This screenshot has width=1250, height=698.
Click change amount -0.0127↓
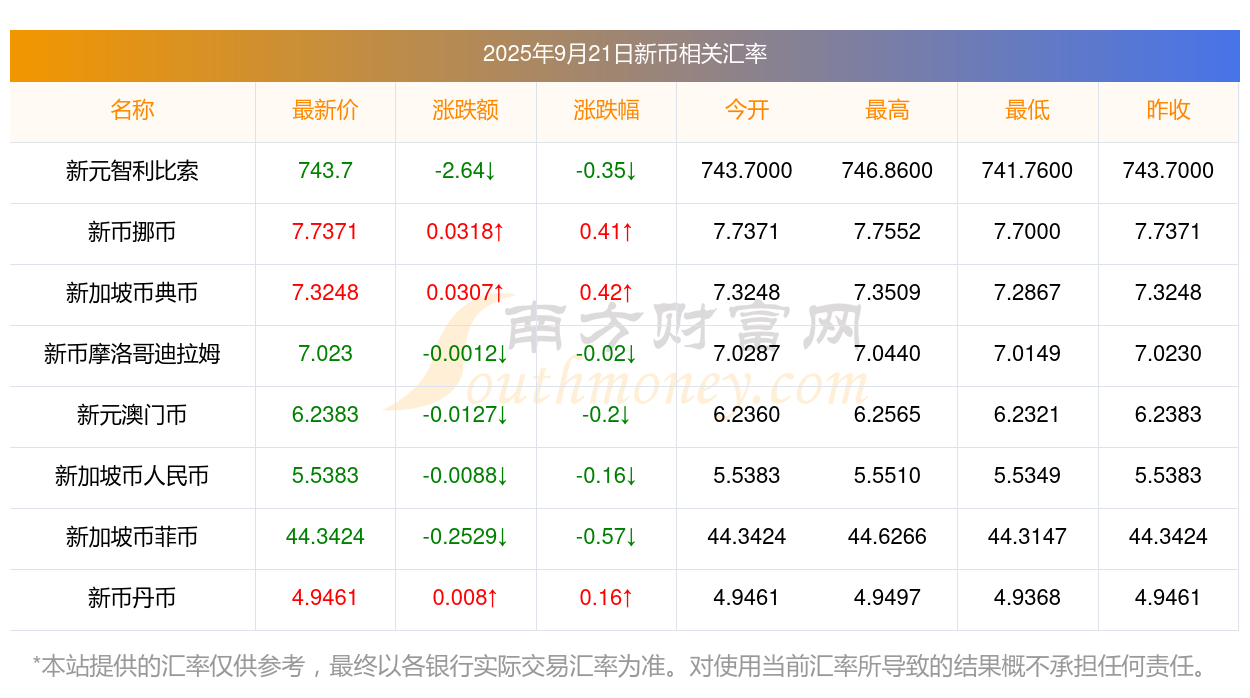pos(466,415)
